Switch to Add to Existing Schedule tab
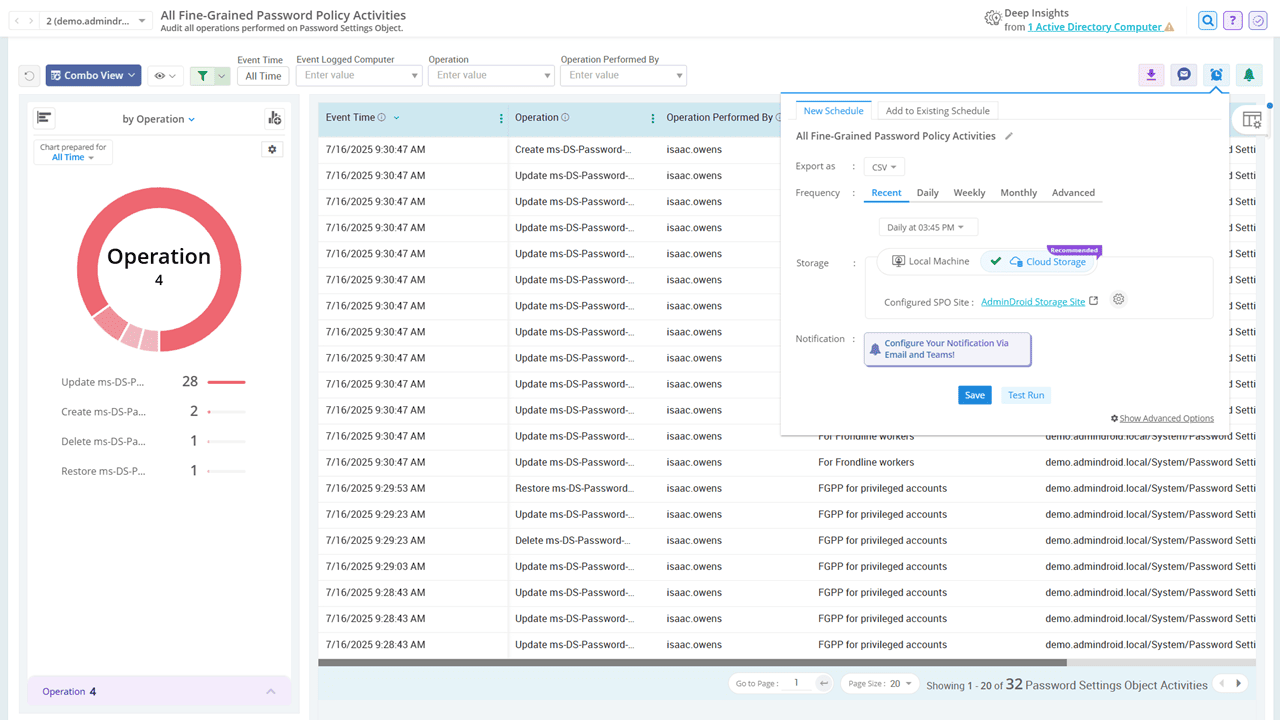Screen dimensions: 1280x720 (x=937, y=111)
